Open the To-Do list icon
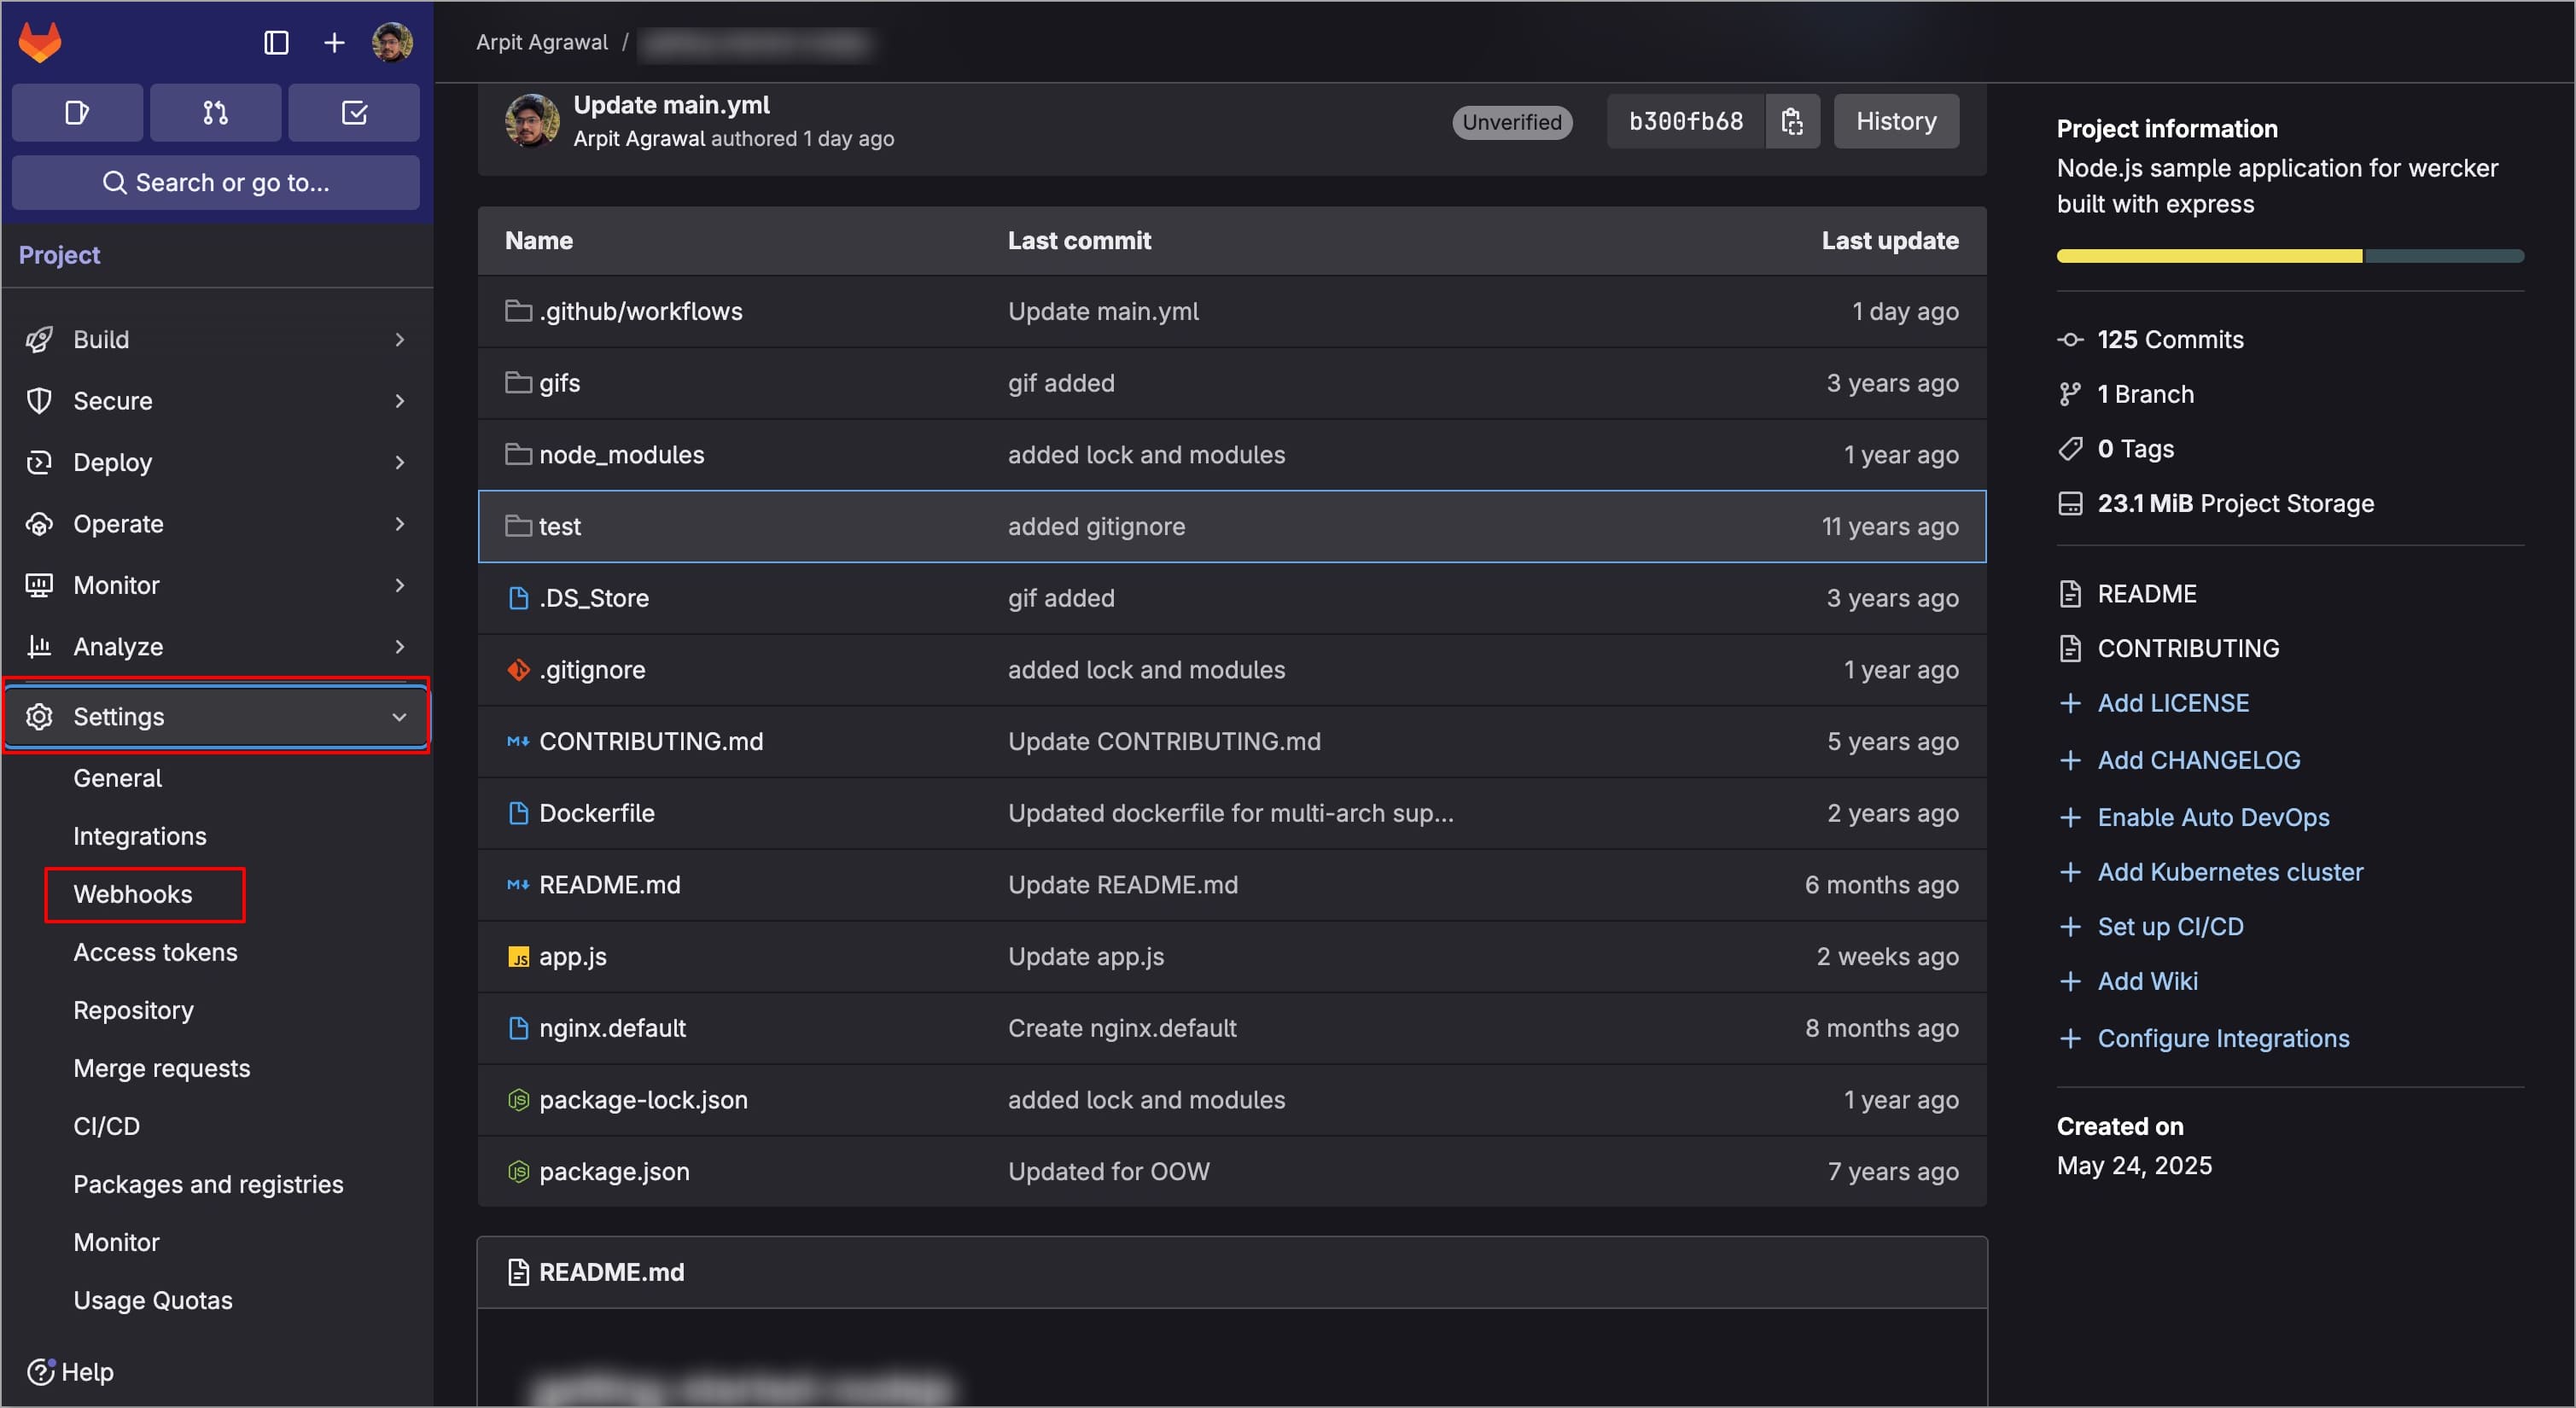The width and height of the screenshot is (2576, 1408). pos(354,113)
